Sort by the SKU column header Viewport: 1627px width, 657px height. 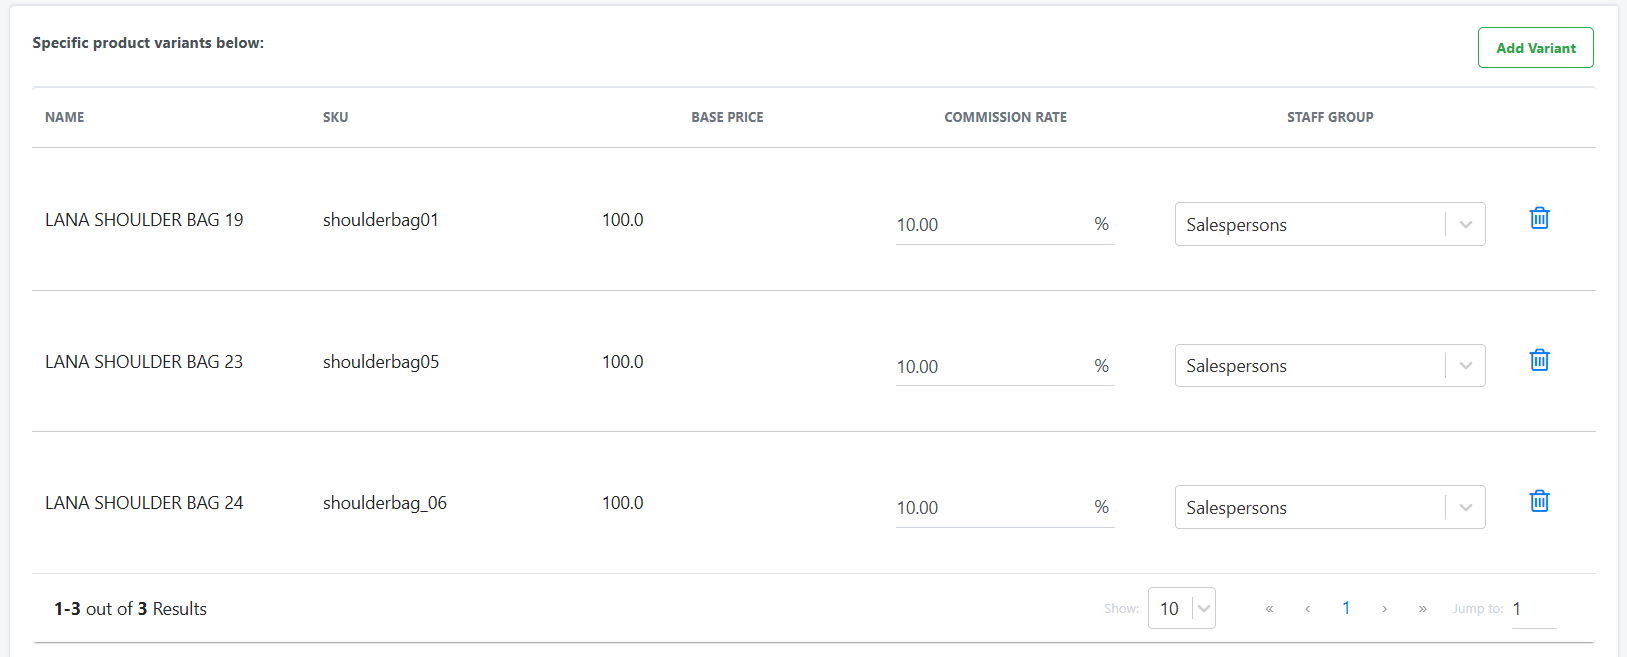pos(336,117)
